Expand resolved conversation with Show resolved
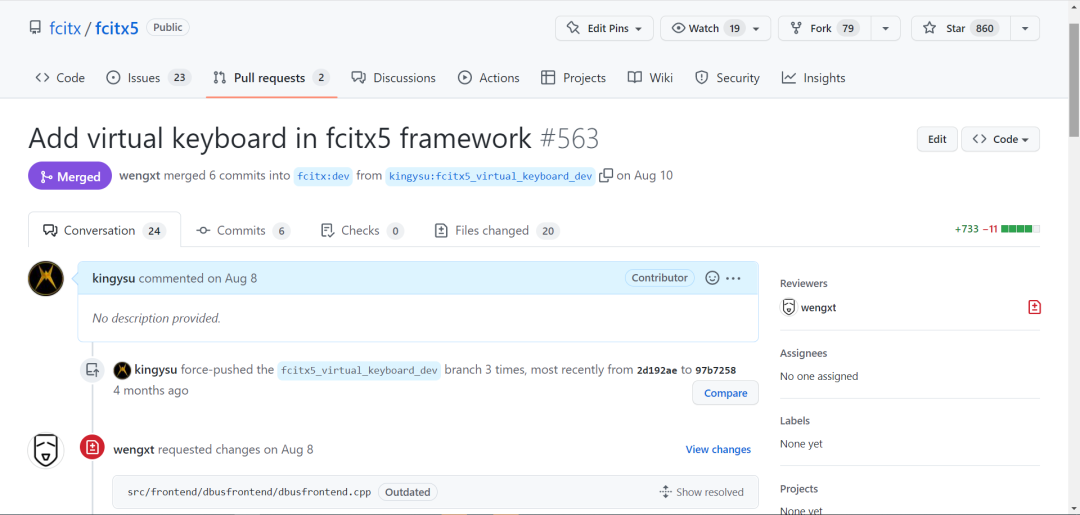This screenshot has height=515, width=1080. tap(702, 492)
